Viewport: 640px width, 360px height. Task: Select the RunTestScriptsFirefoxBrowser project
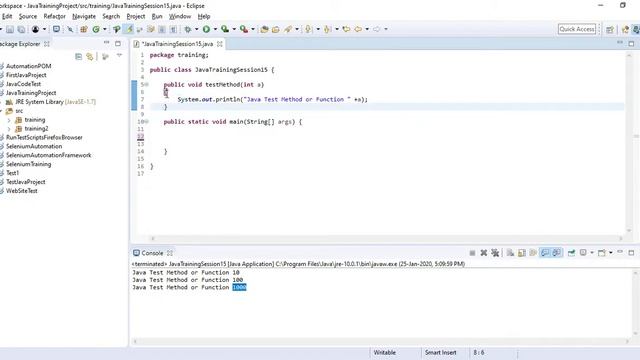(44, 138)
